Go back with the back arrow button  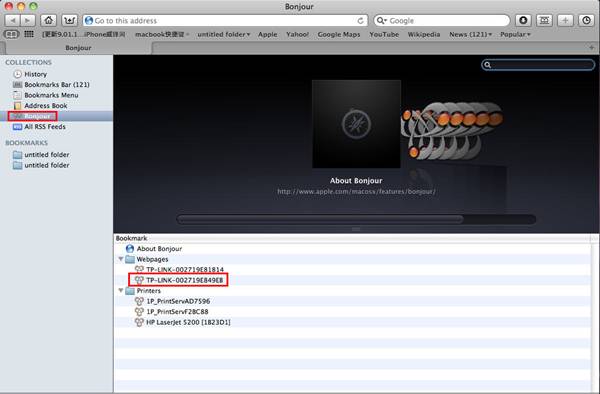coord(12,20)
